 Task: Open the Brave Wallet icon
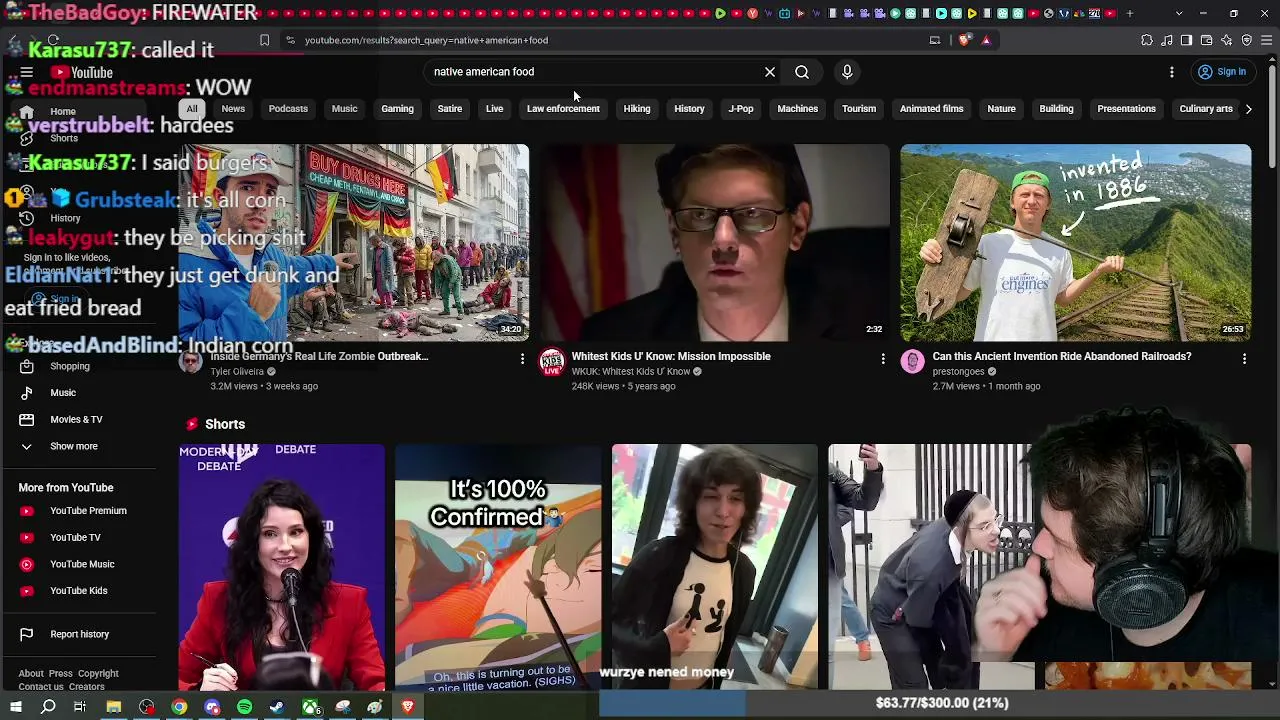click(1207, 40)
